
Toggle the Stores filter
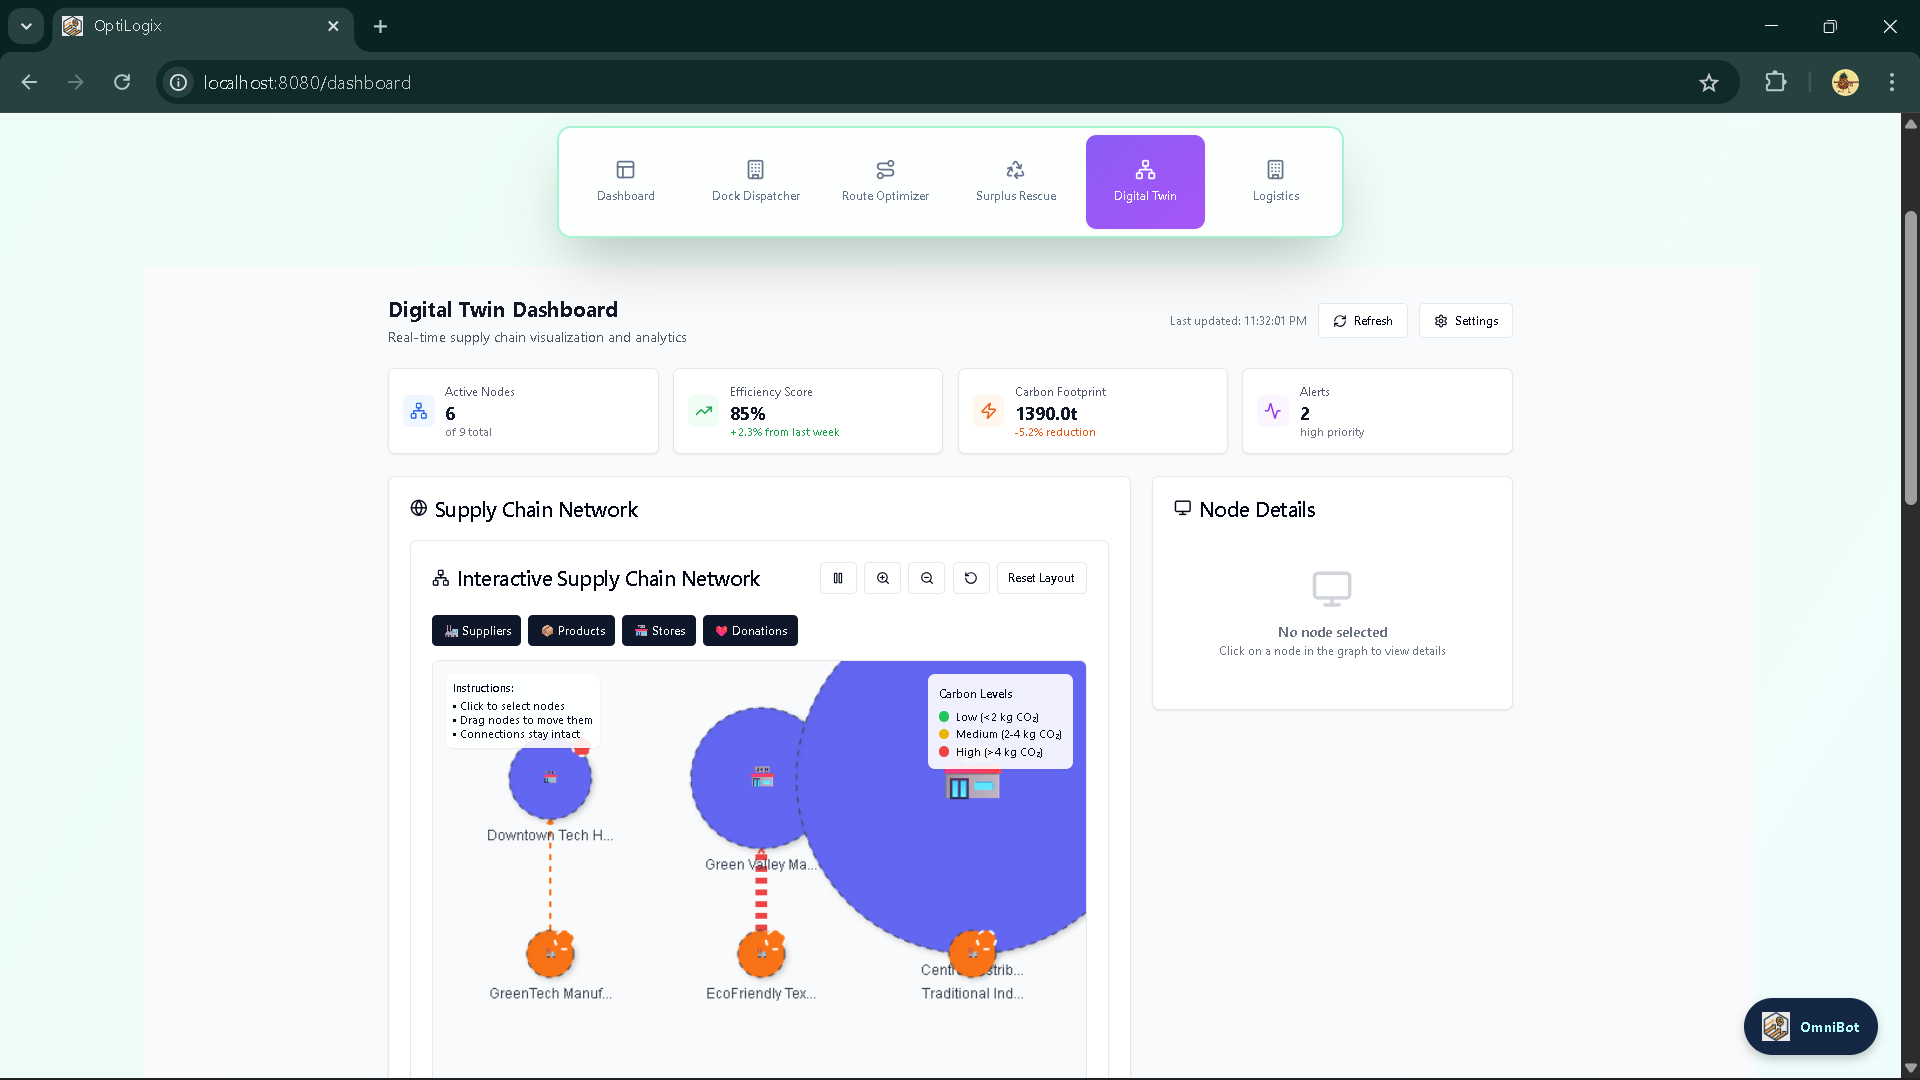click(x=658, y=631)
